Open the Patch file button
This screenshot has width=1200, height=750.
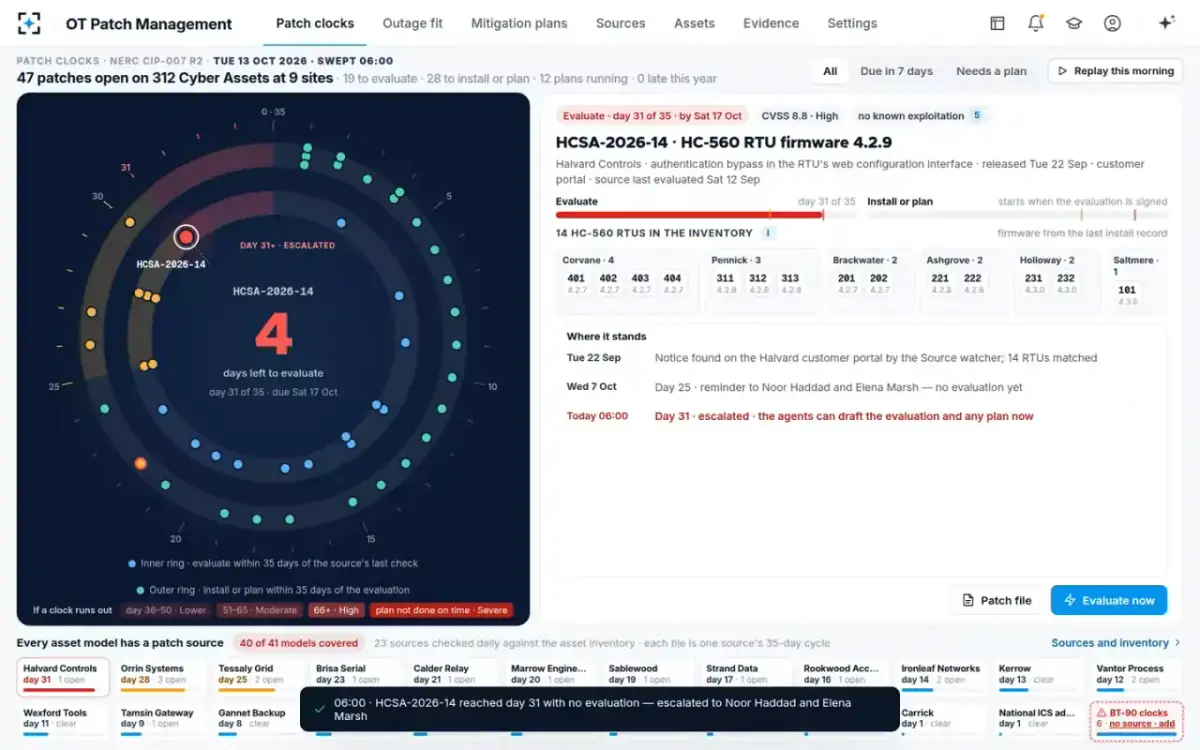996,600
